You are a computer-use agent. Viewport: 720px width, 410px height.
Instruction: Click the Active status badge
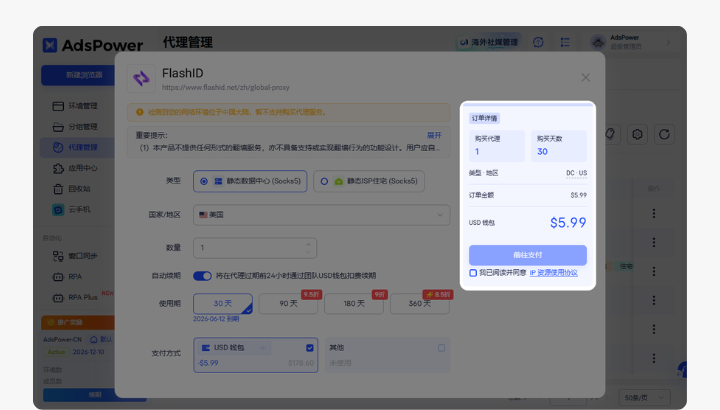[x=56, y=352]
